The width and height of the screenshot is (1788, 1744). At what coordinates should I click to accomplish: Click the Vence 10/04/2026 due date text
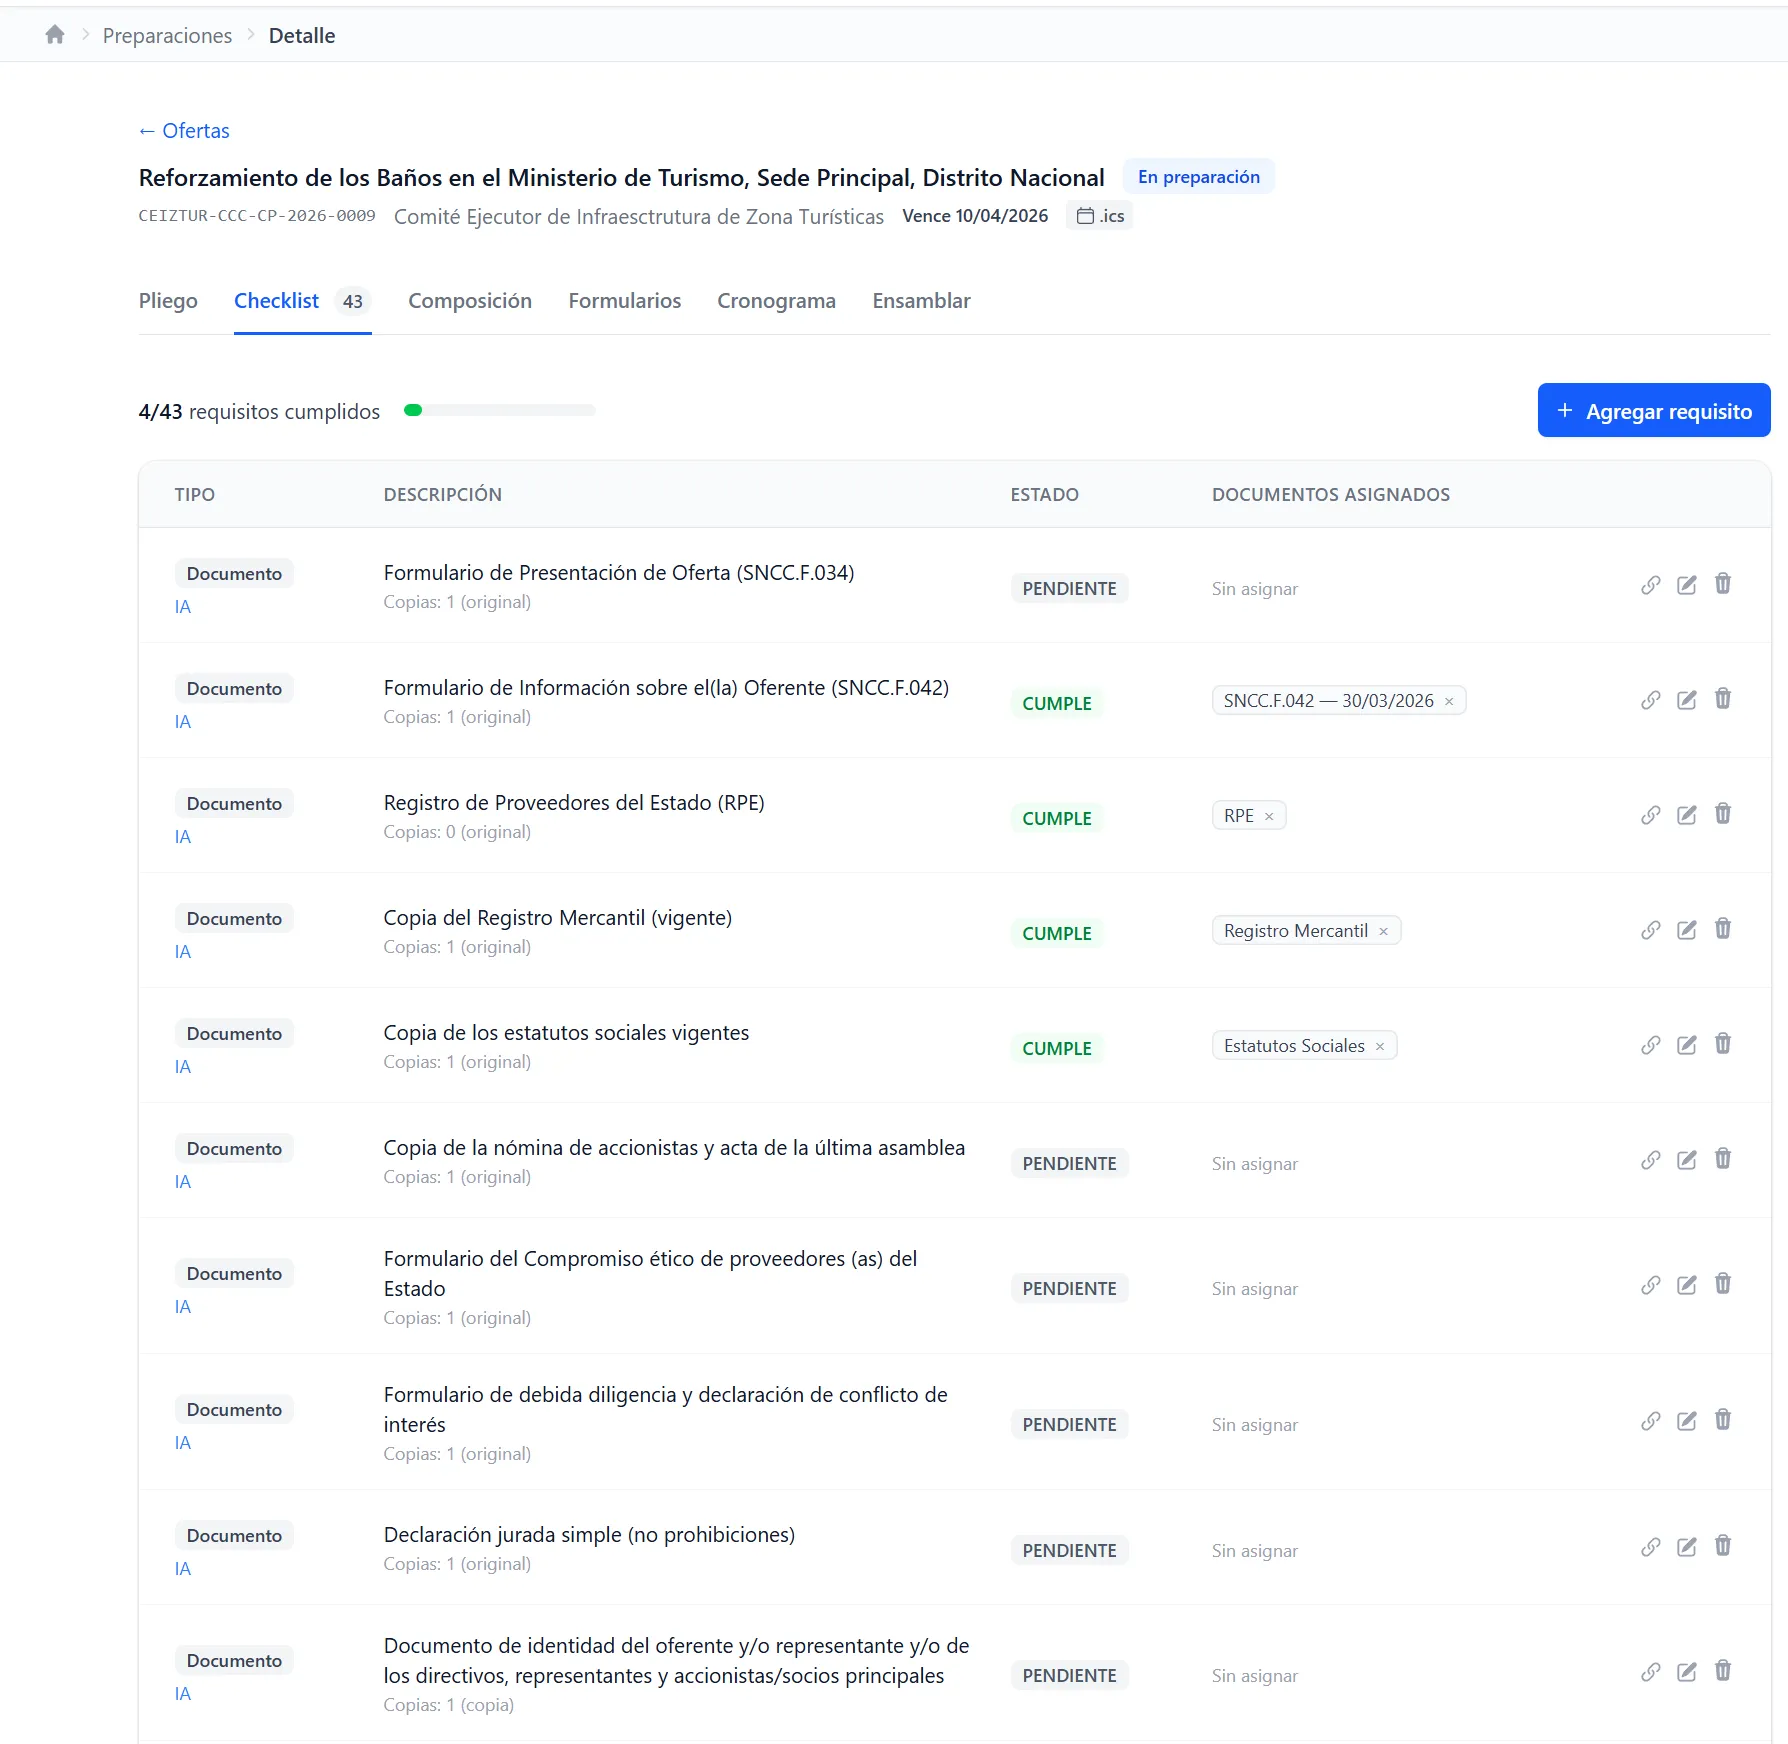click(x=975, y=216)
